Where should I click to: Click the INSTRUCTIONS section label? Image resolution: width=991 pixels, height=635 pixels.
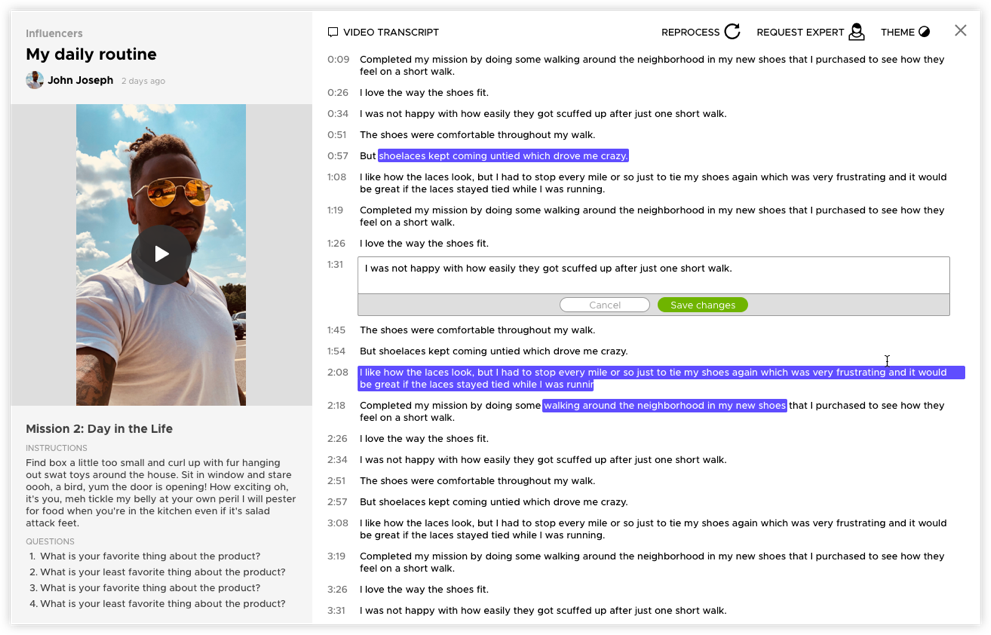(x=56, y=448)
